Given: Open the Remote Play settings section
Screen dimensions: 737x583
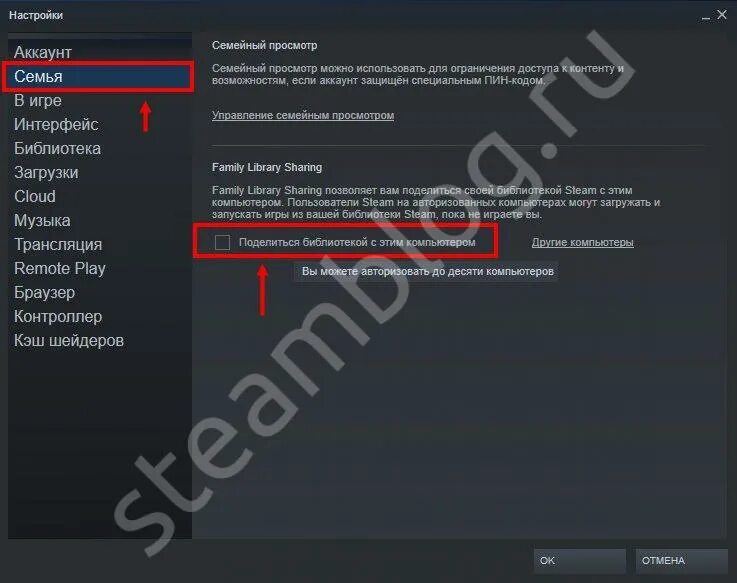Looking at the screenshot, I should (60, 268).
